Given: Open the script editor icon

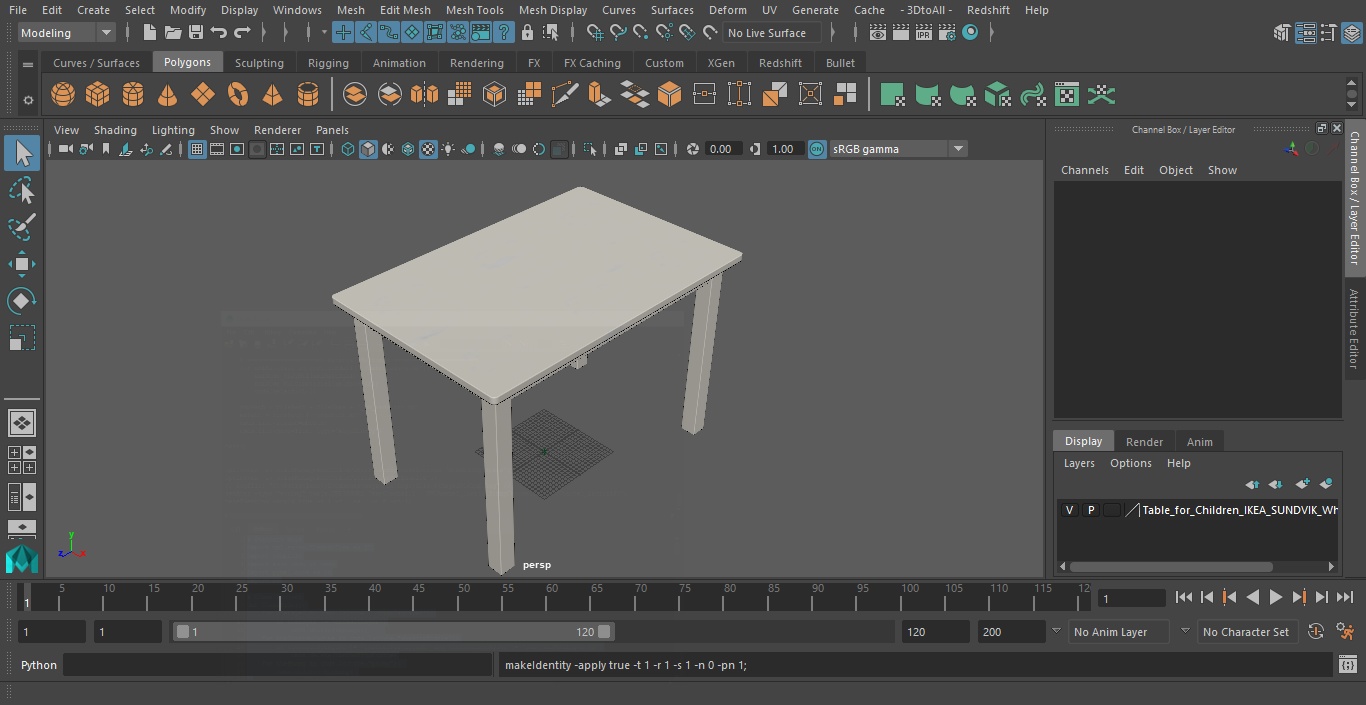Looking at the screenshot, I should [x=1347, y=665].
